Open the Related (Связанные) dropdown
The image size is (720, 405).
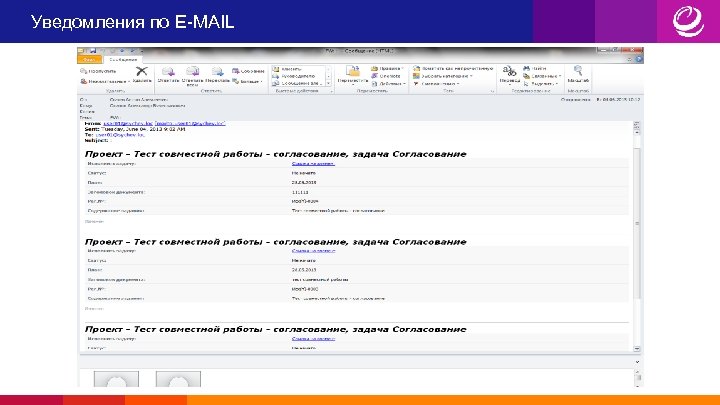click(543, 76)
